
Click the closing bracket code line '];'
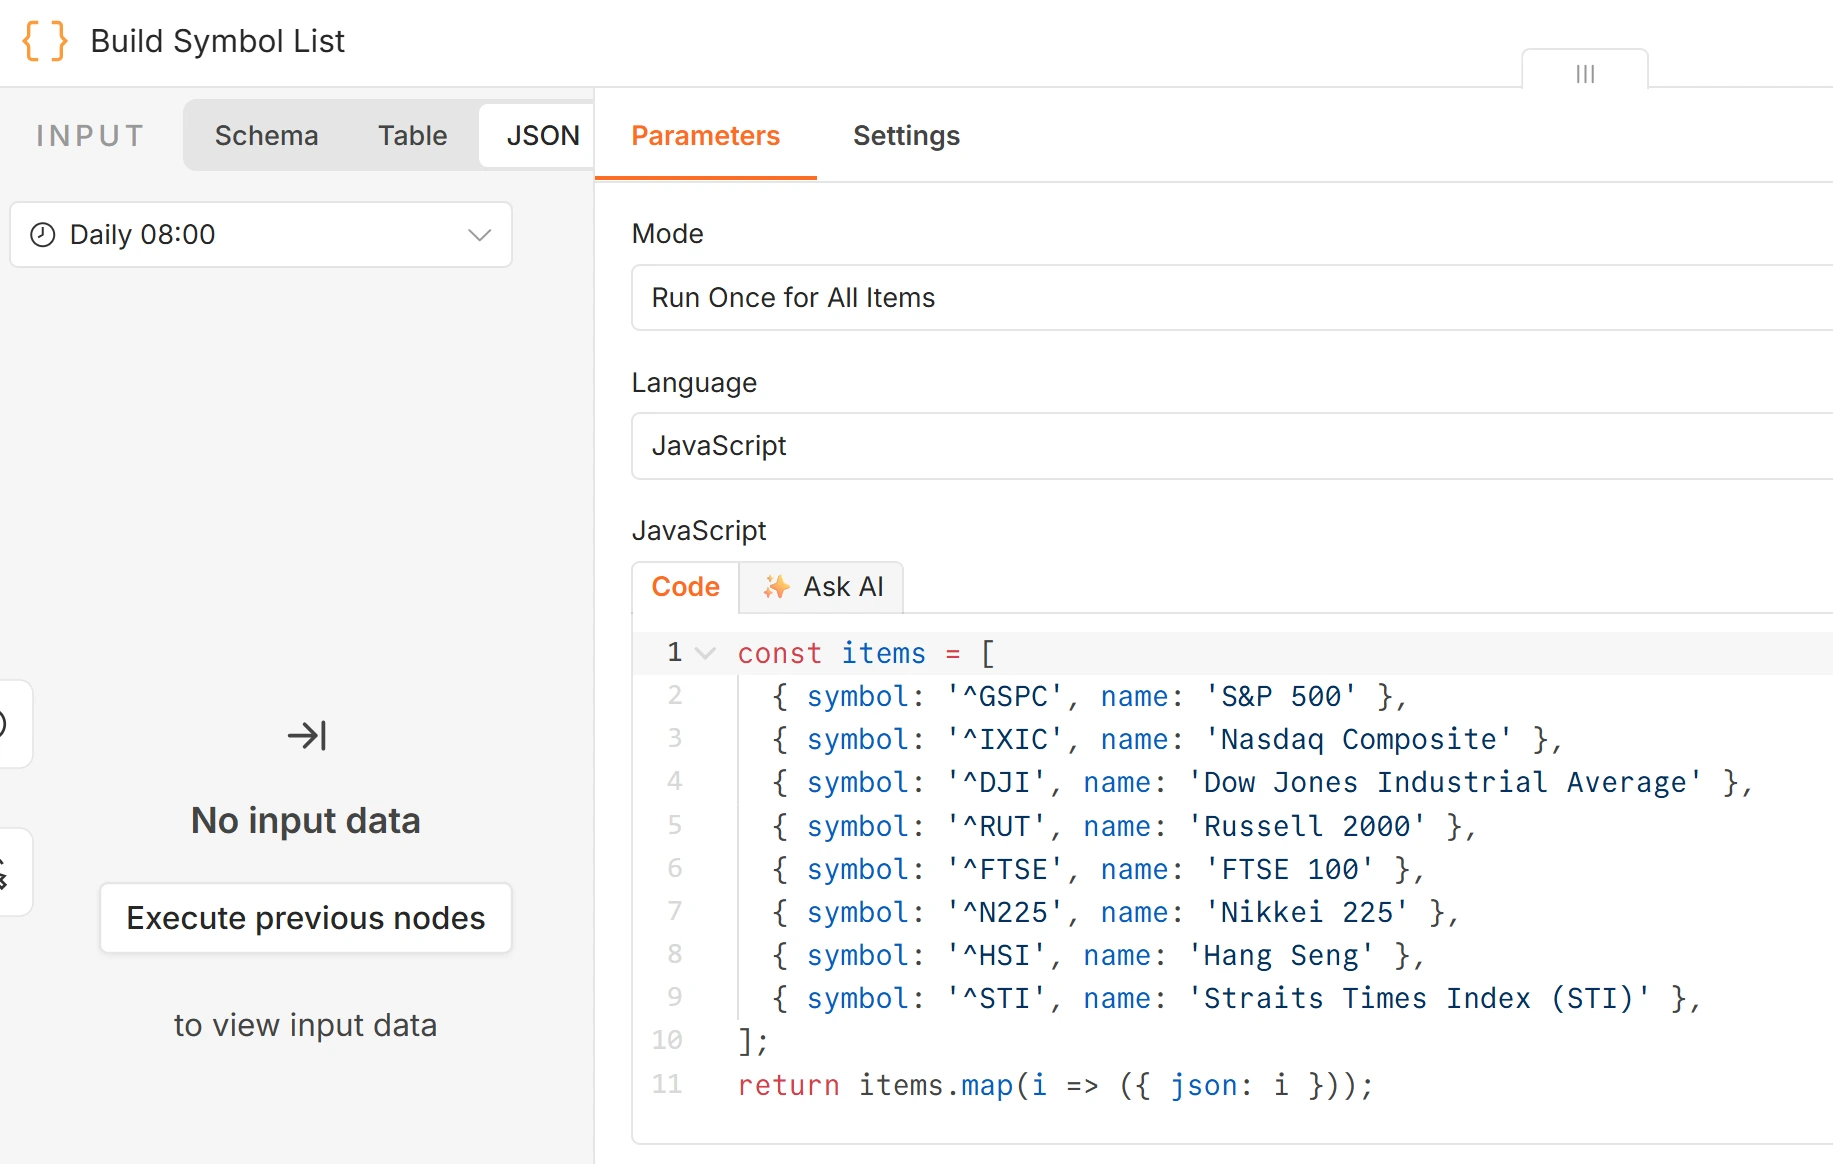click(754, 1041)
